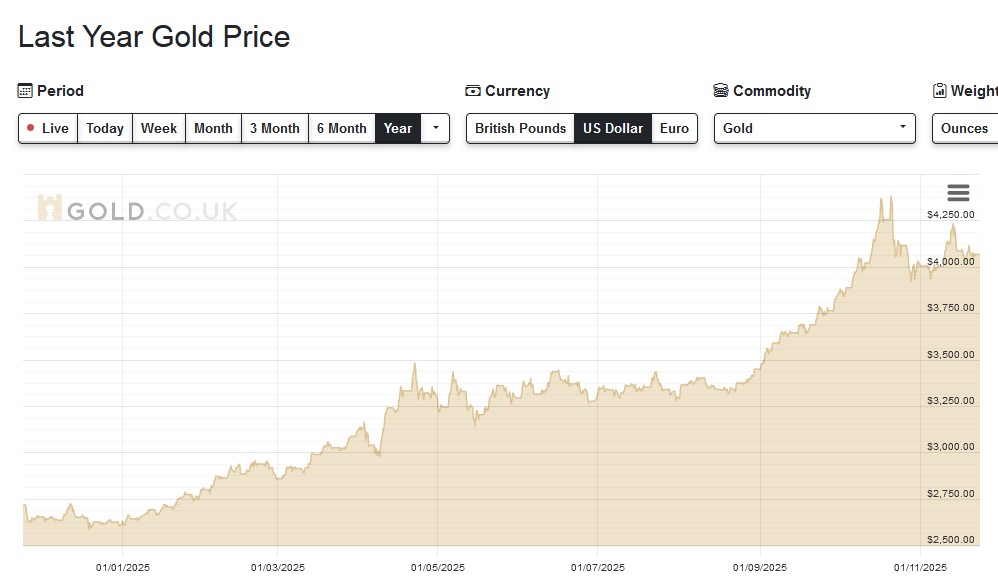Open the Gold commodity dropdown
The image size is (998, 583).
[x=814, y=128]
